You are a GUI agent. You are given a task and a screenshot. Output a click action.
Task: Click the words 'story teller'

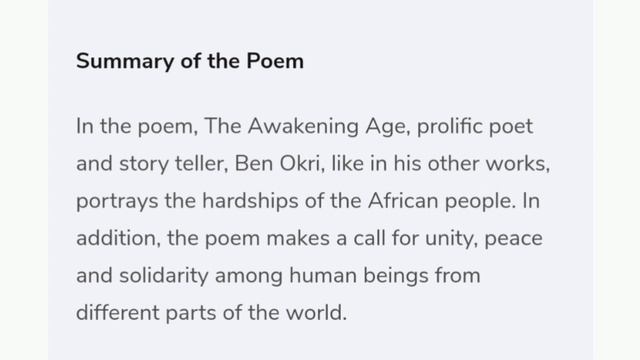point(171,164)
